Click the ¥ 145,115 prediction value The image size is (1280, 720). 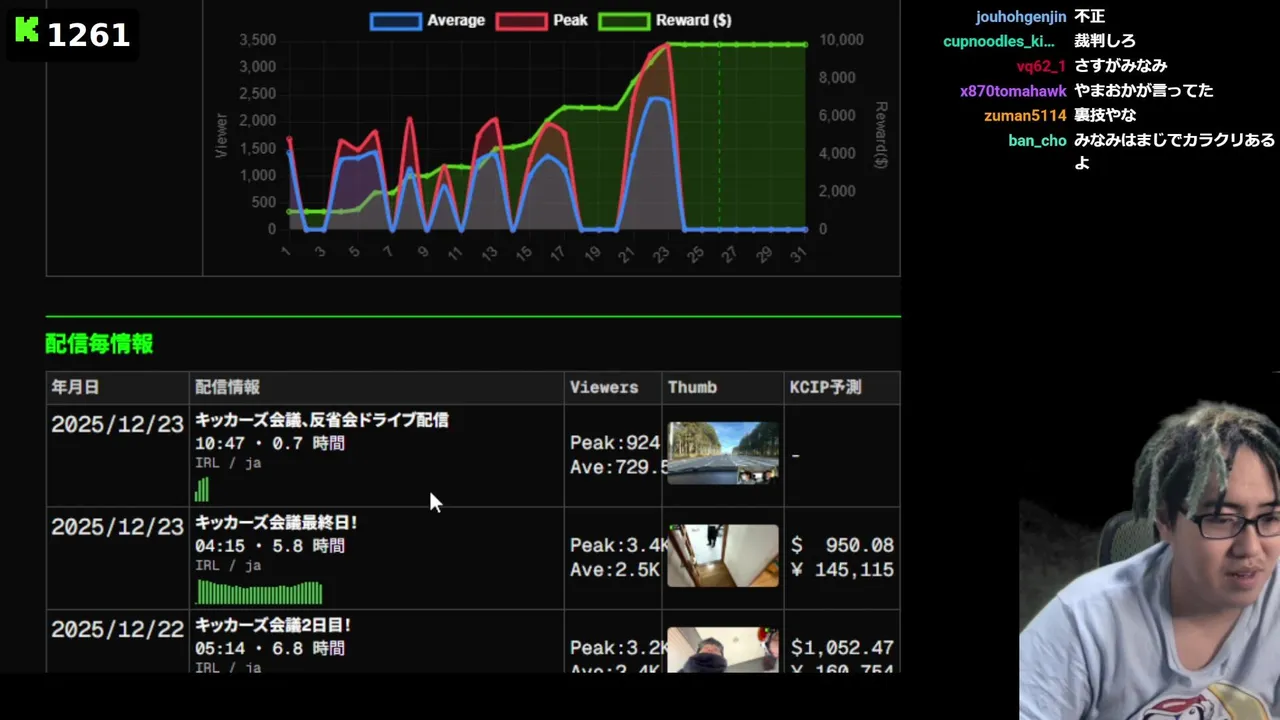(x=842, y=570)
